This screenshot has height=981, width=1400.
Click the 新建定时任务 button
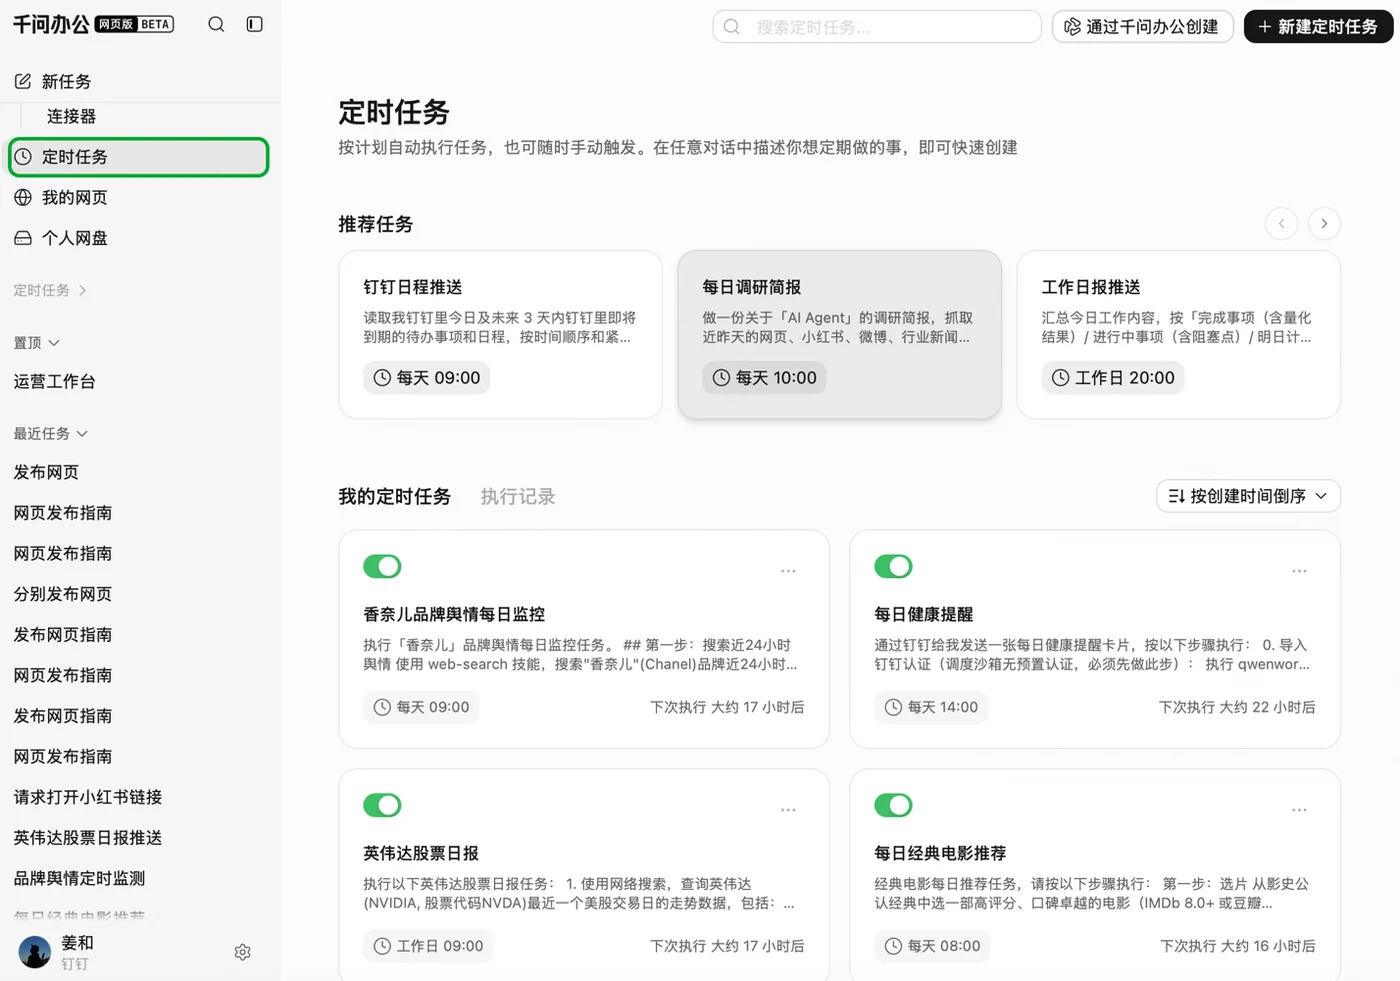click(1318, 27)
